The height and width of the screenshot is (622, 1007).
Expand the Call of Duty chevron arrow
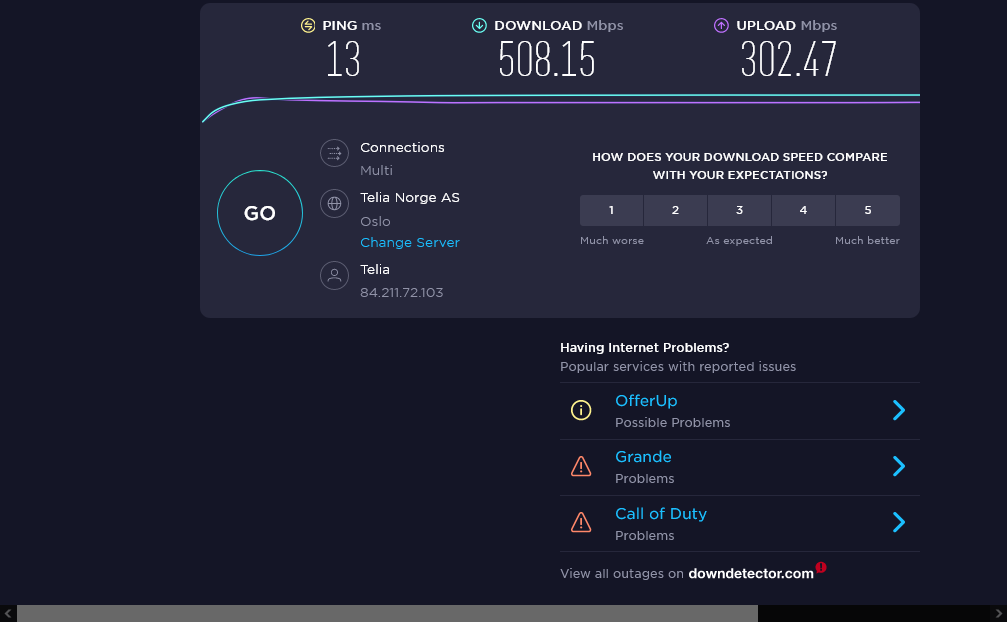point(898,522)
